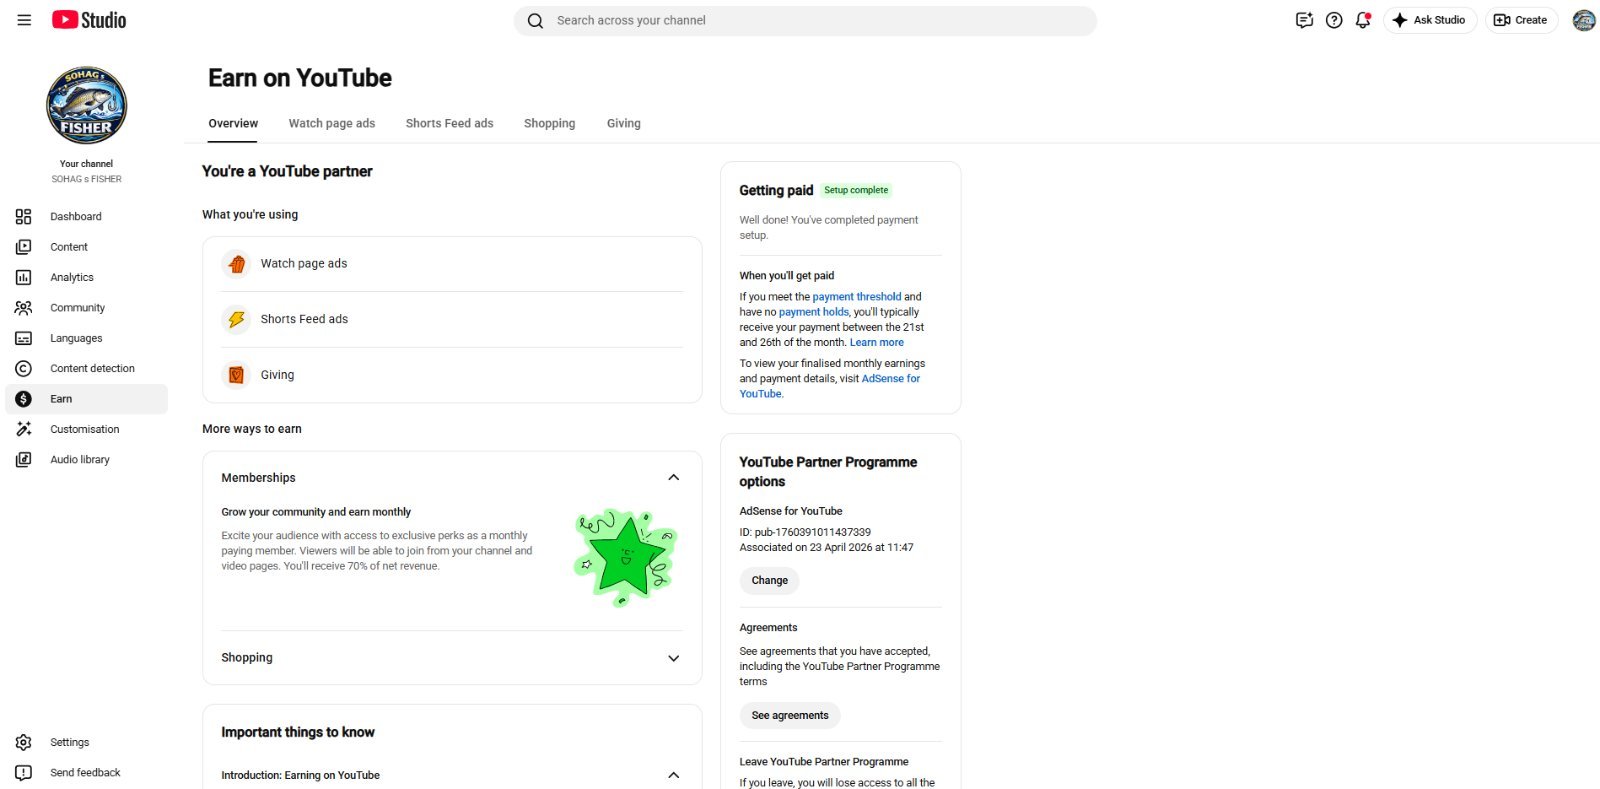Screen dimensions: 1600x789
Task: Switch to the Watch page ads tab
Action: (x=332, y=124)
